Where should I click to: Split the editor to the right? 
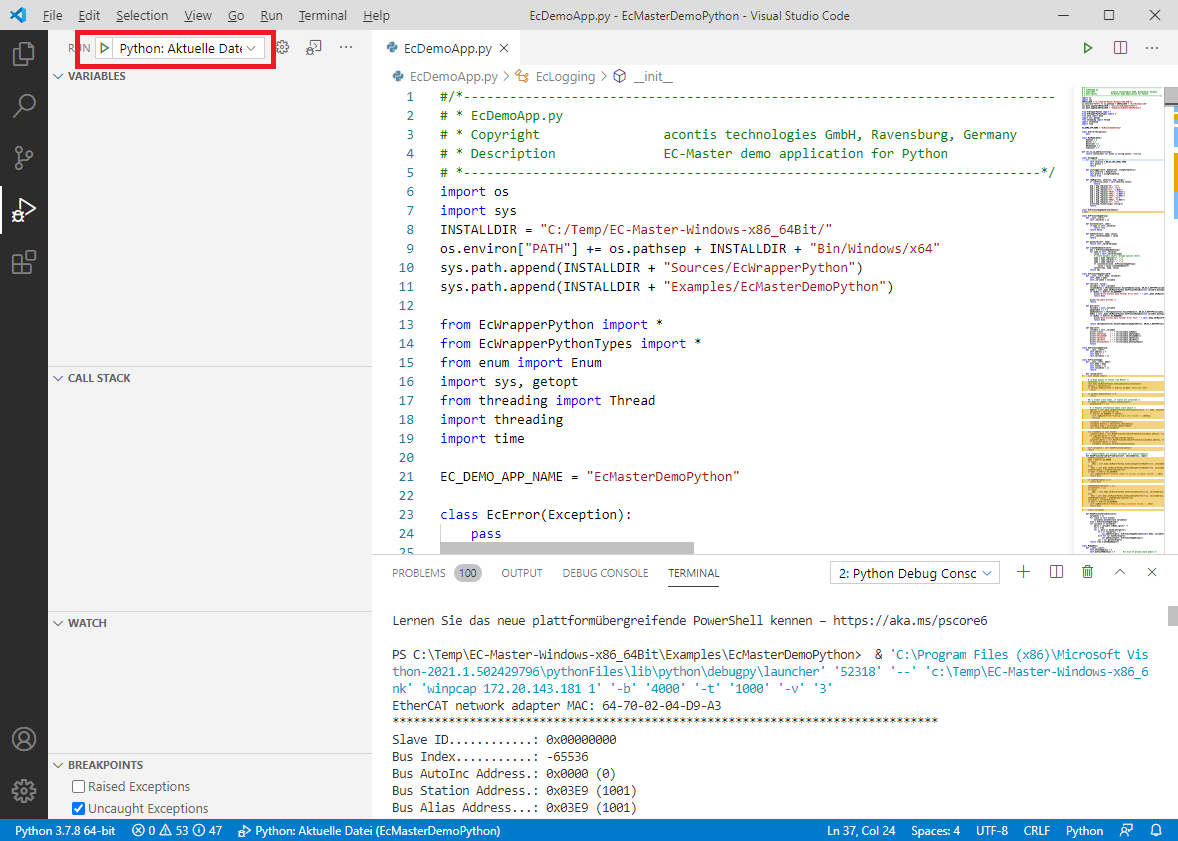click(x=1120, y=48)
